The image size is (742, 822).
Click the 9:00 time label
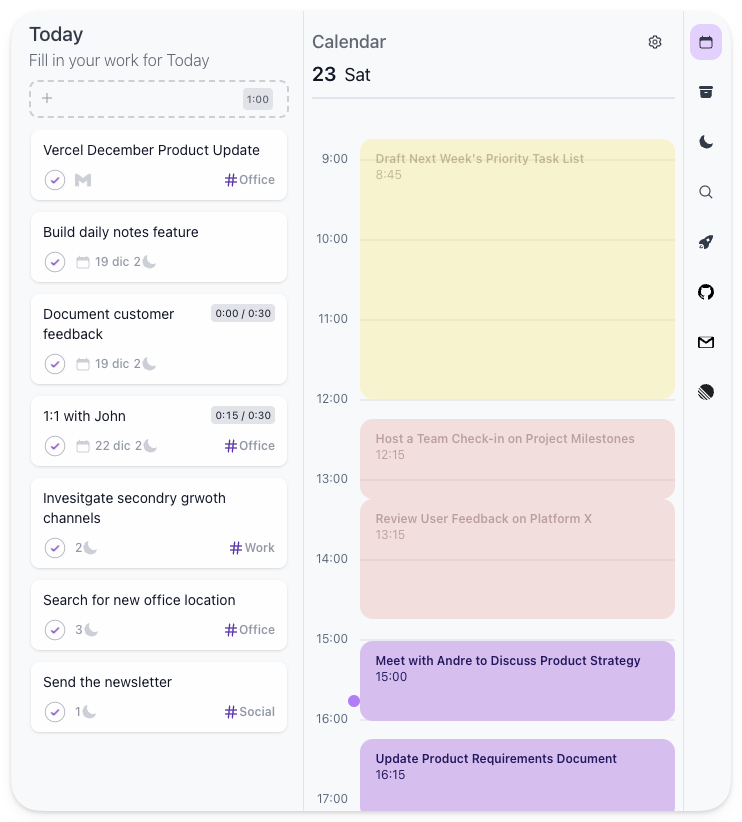(x=335, y=159)
